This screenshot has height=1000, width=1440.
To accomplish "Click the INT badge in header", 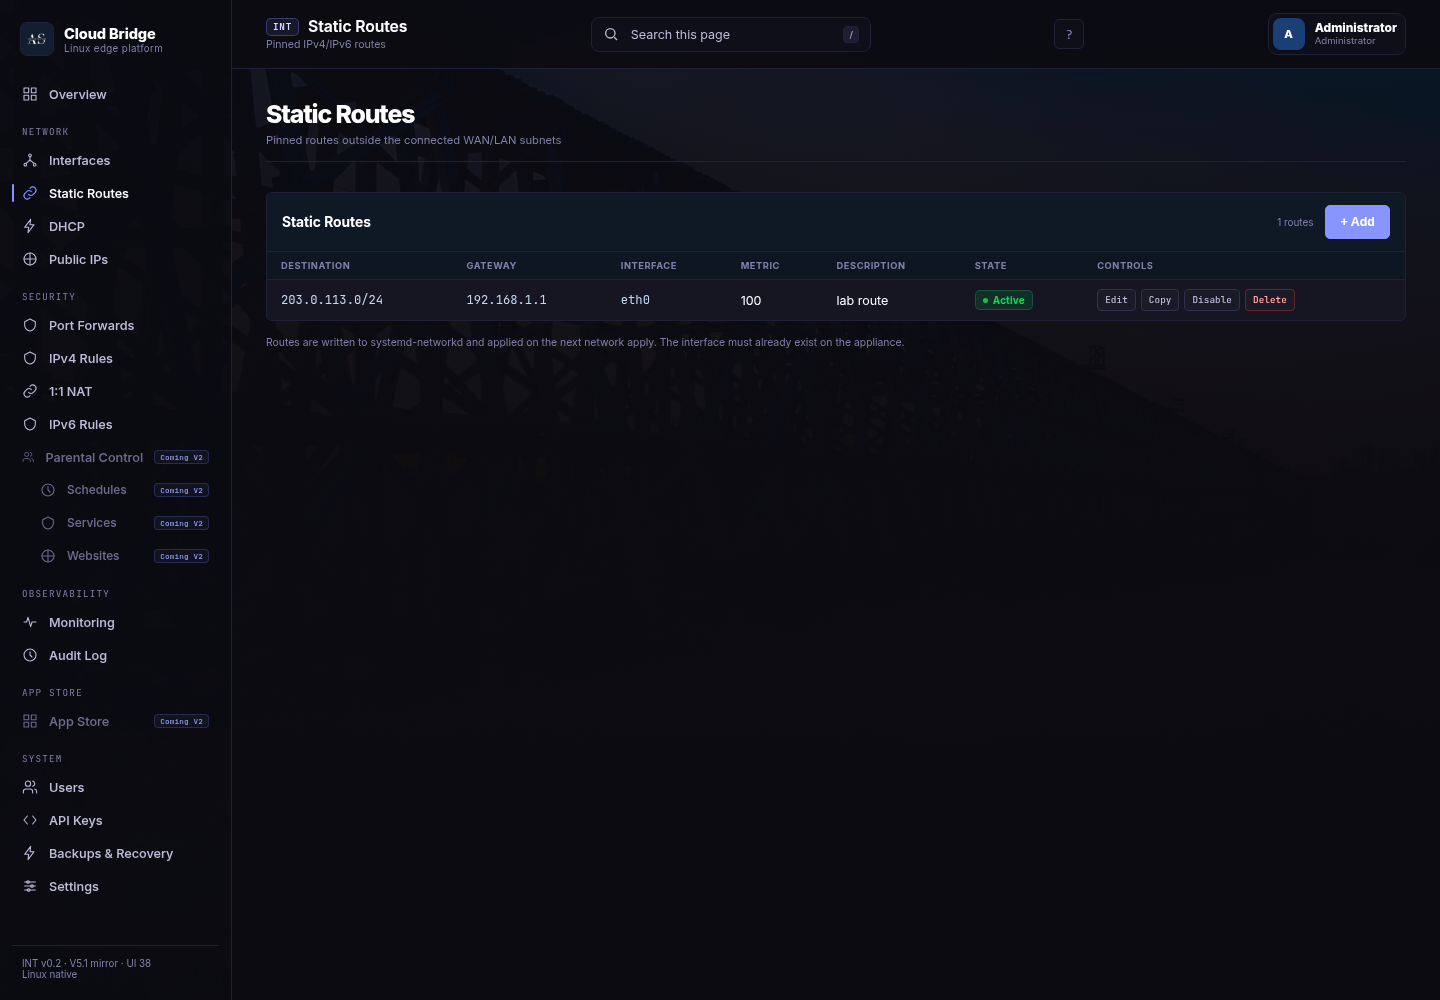I will point(282,27).
